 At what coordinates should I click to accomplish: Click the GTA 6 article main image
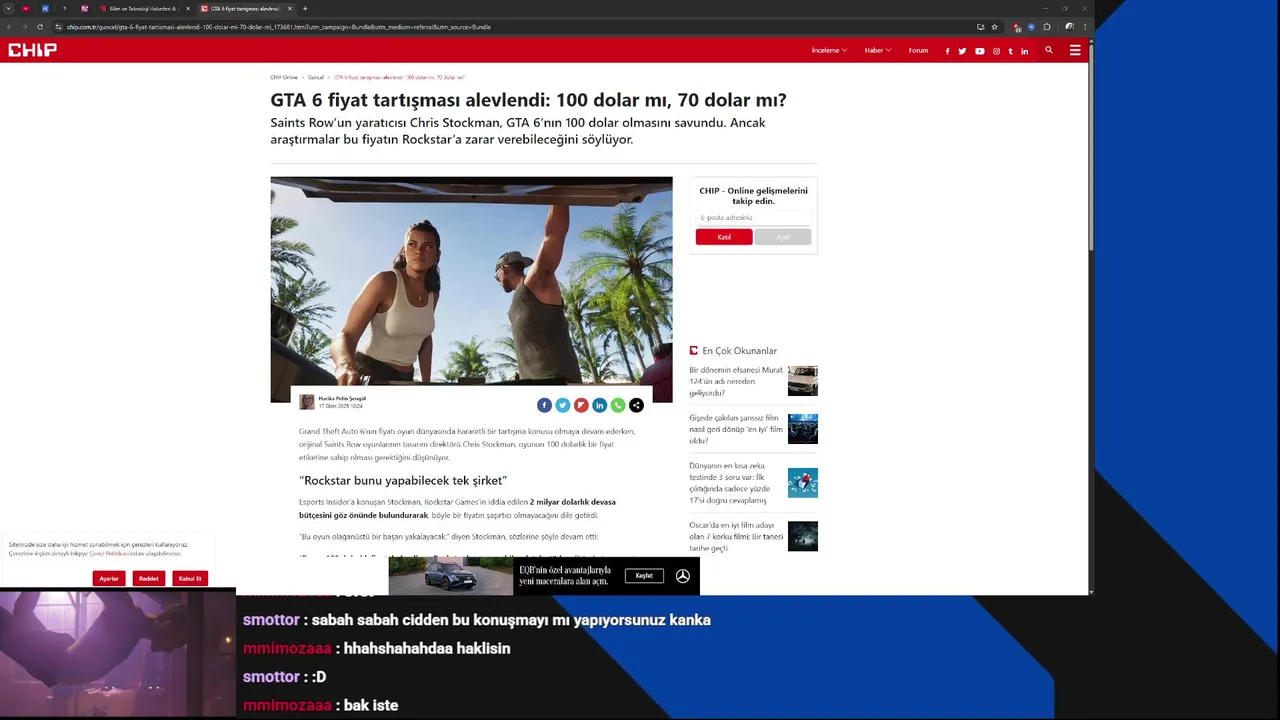[471, 290]
